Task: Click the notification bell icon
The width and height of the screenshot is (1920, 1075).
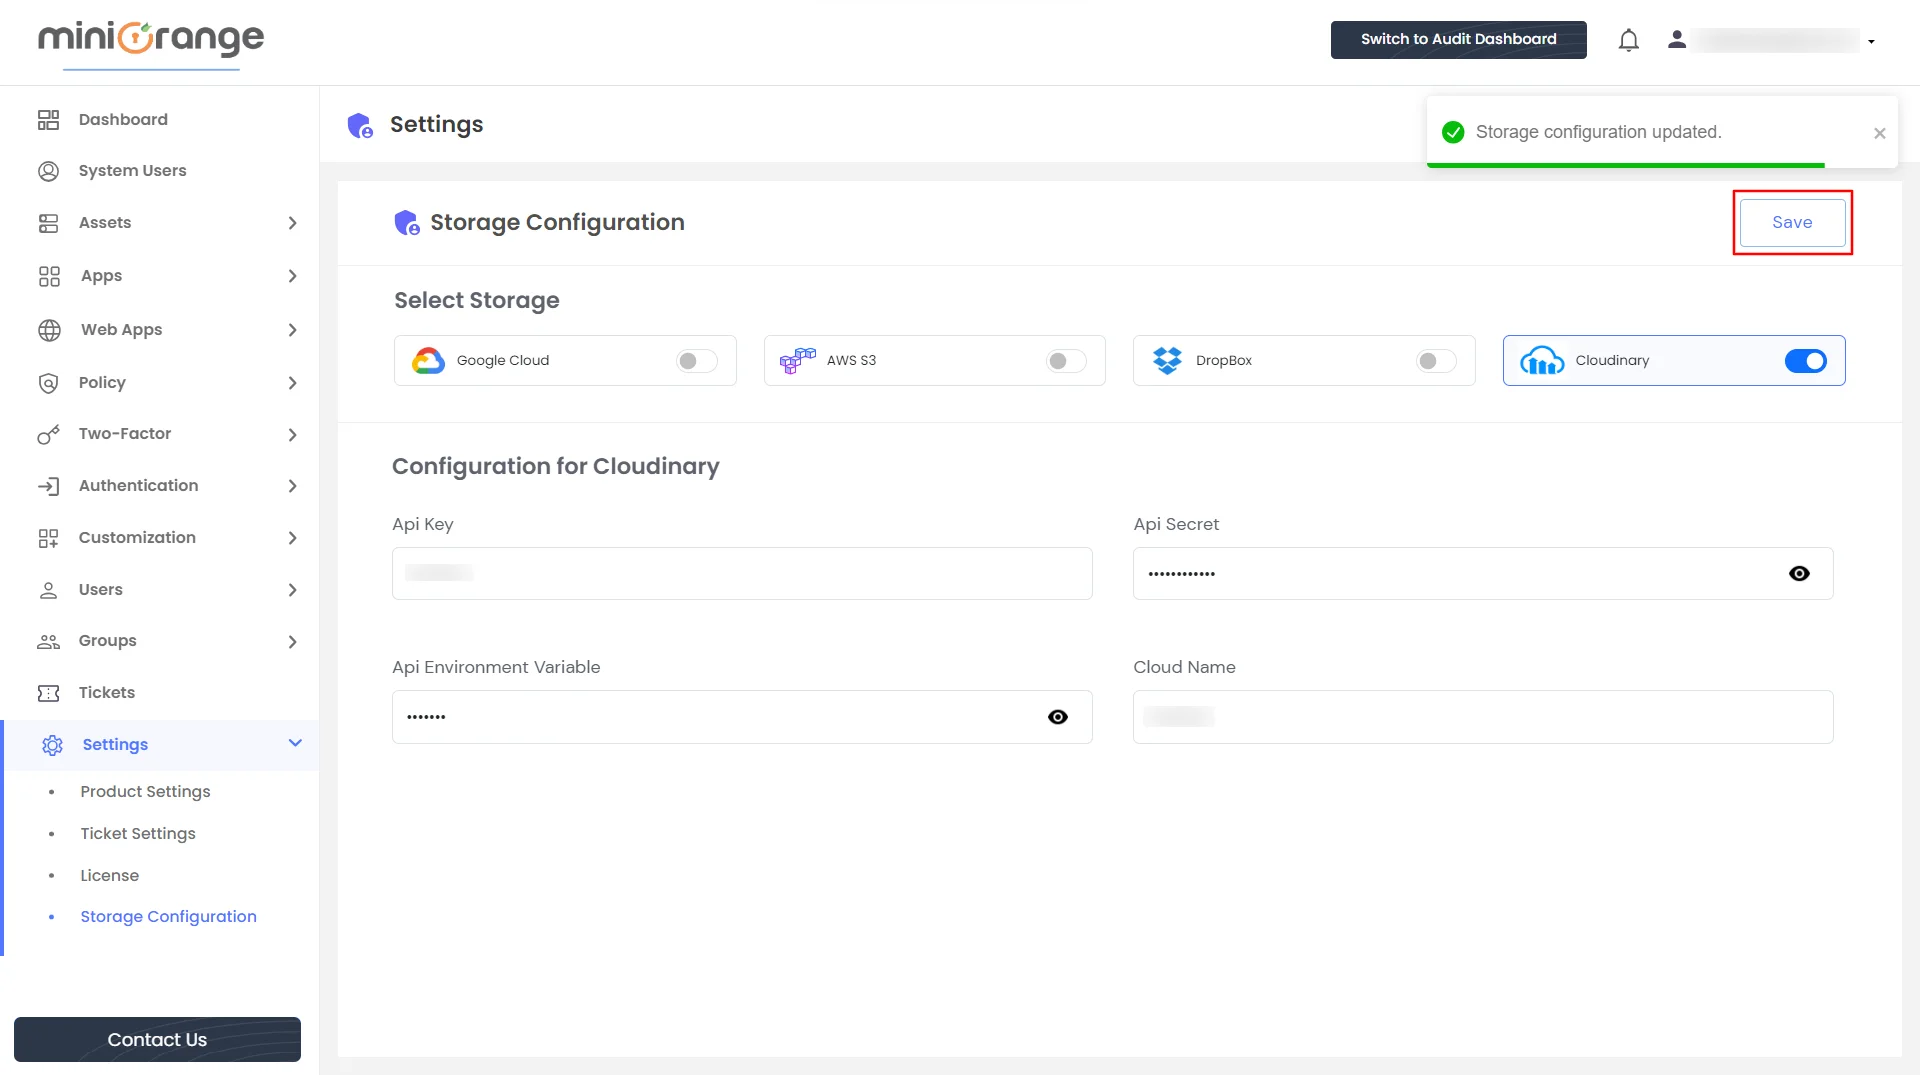Action: point(1628,40)
